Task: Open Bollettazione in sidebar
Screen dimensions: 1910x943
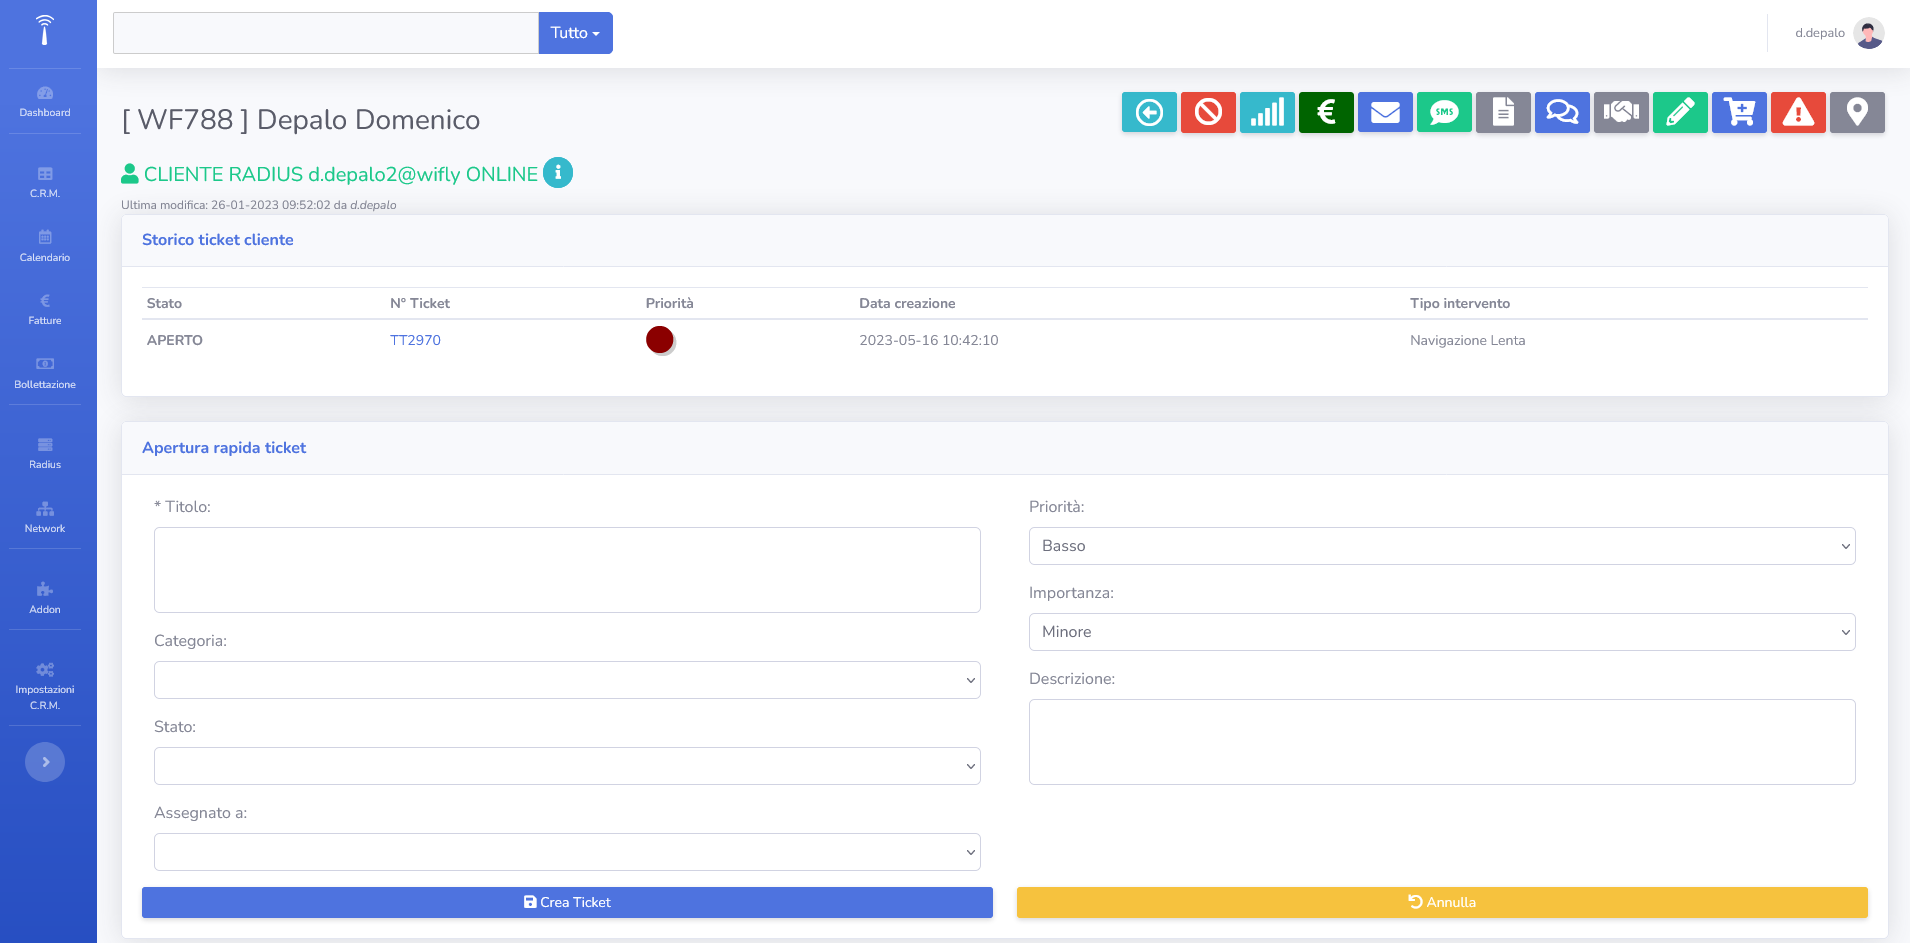Action: click(x=45, y=374)
